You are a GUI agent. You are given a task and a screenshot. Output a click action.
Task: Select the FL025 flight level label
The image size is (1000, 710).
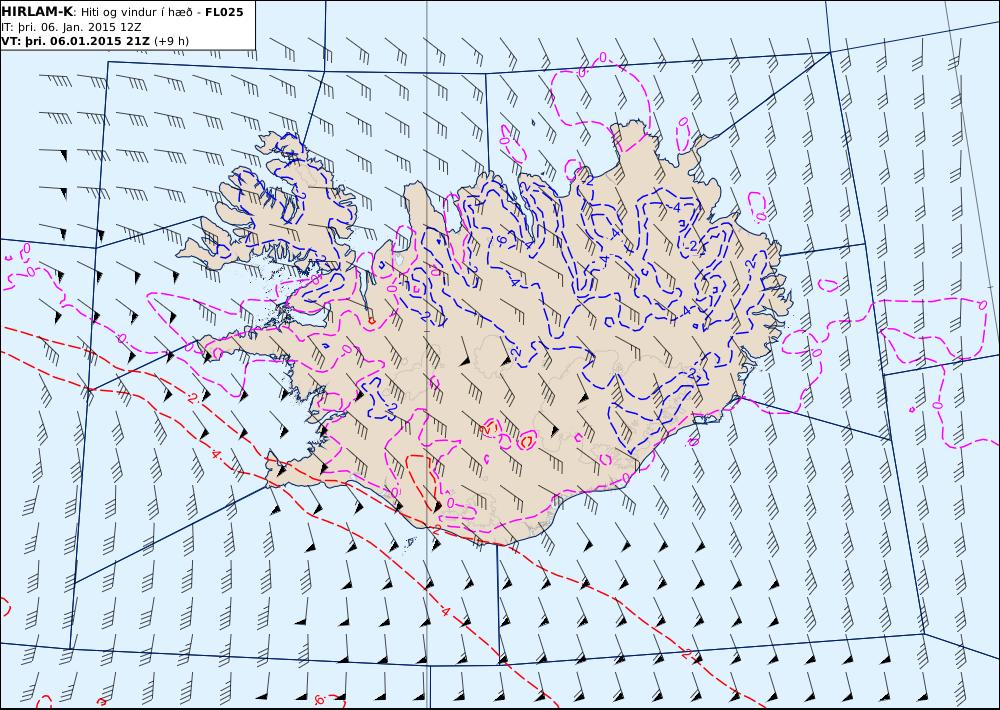(x=224, y=12)
